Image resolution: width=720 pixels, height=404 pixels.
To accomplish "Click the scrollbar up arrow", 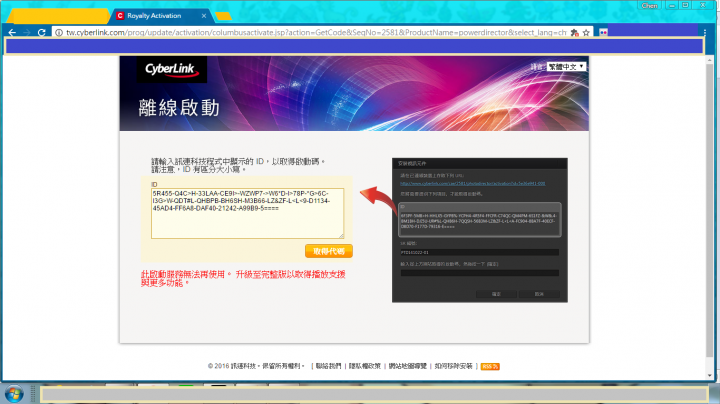I will coord(710,60).
